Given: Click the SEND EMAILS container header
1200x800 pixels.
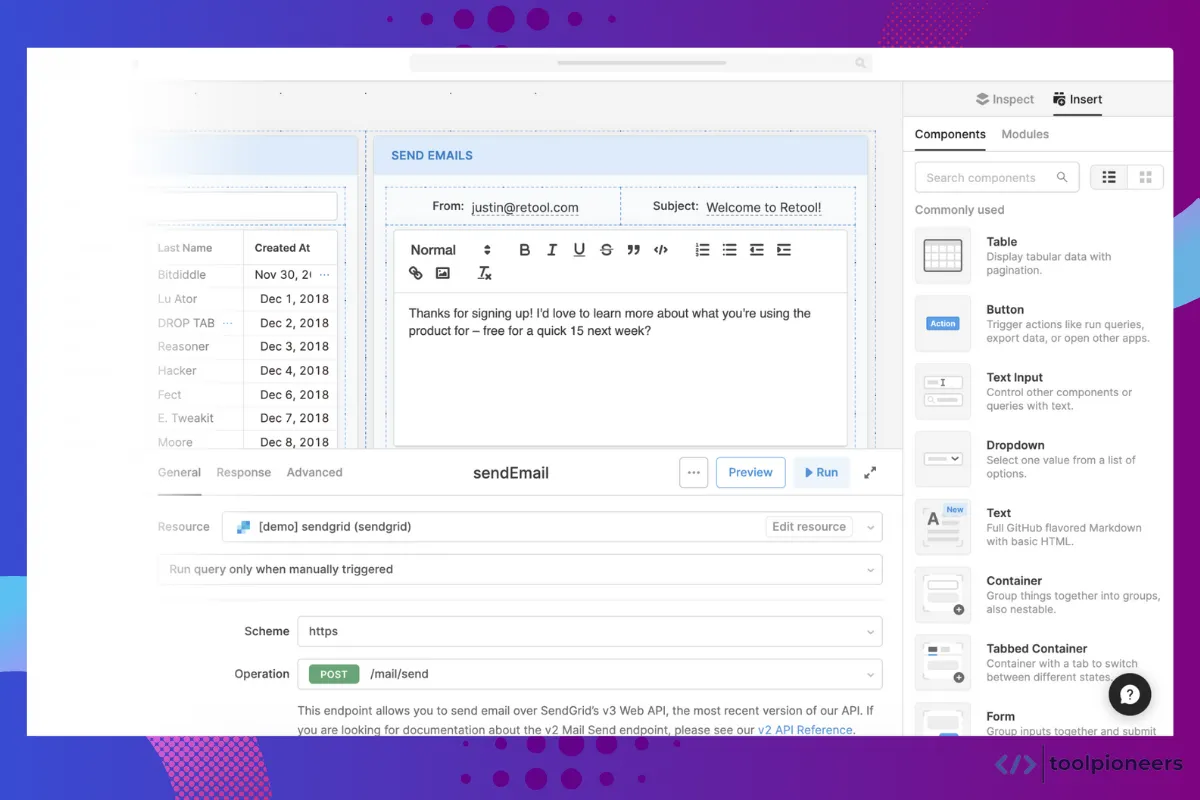Looking at the screenshot, I should pos(620,155).
